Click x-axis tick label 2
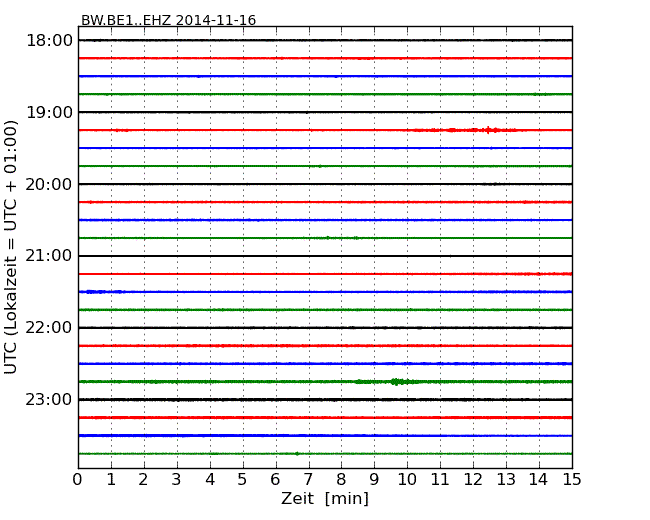 click(143, 480)
